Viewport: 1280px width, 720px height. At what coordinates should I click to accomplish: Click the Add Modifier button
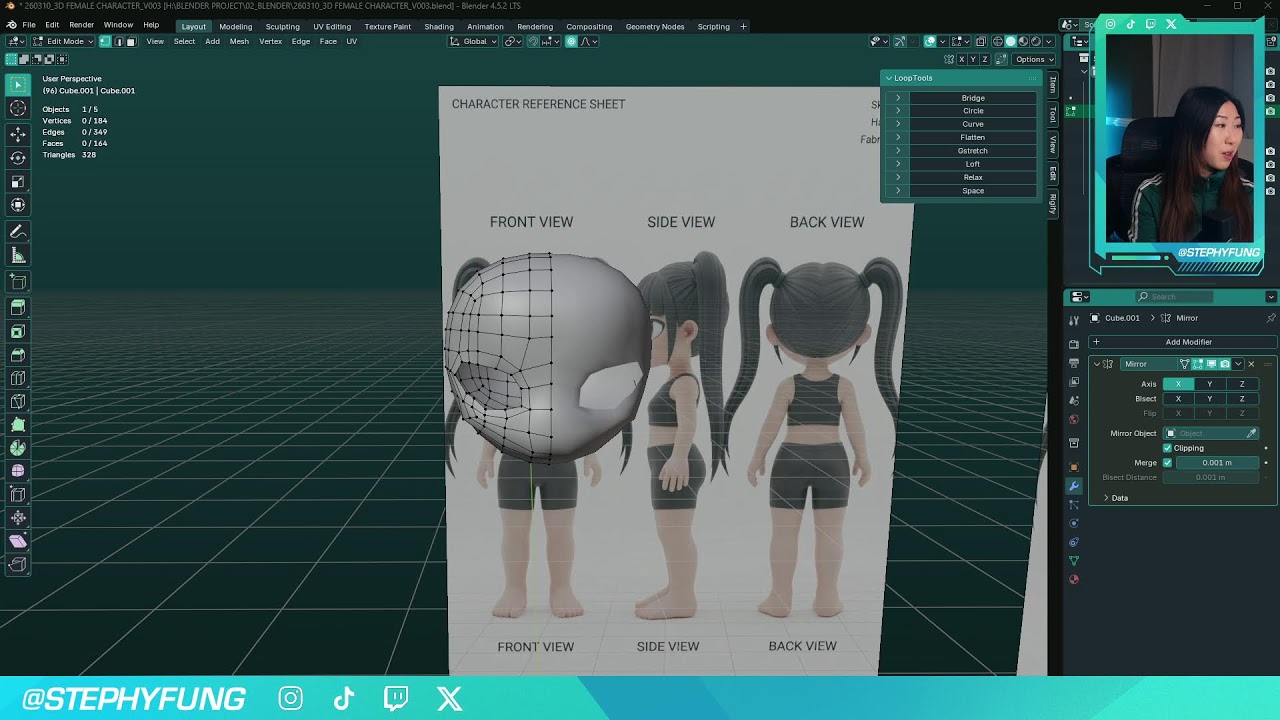1181,342
